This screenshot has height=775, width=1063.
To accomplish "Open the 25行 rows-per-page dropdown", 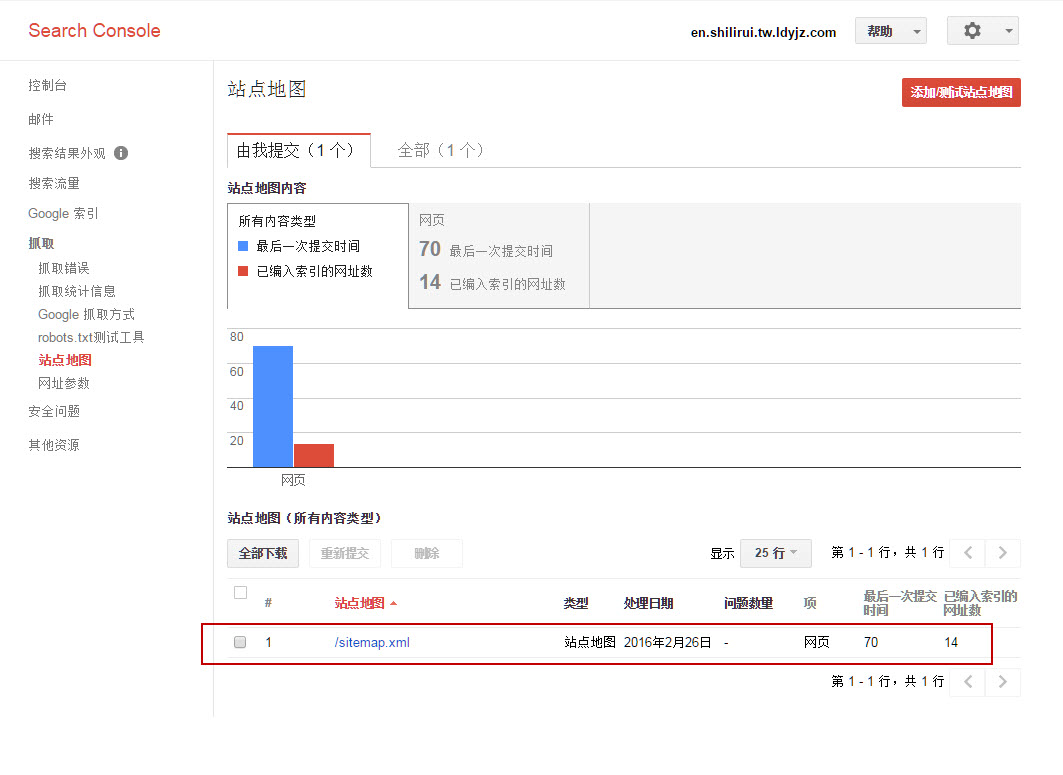I will point(775,553).
